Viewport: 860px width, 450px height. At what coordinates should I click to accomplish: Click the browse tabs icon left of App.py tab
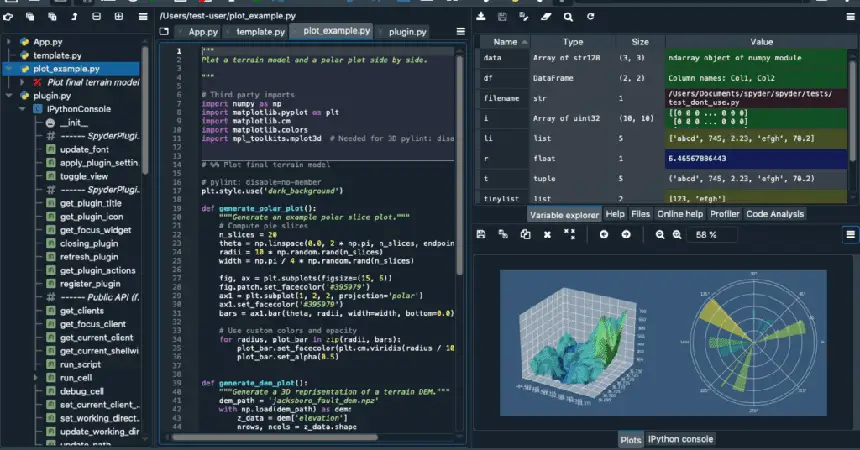(164, 32)
